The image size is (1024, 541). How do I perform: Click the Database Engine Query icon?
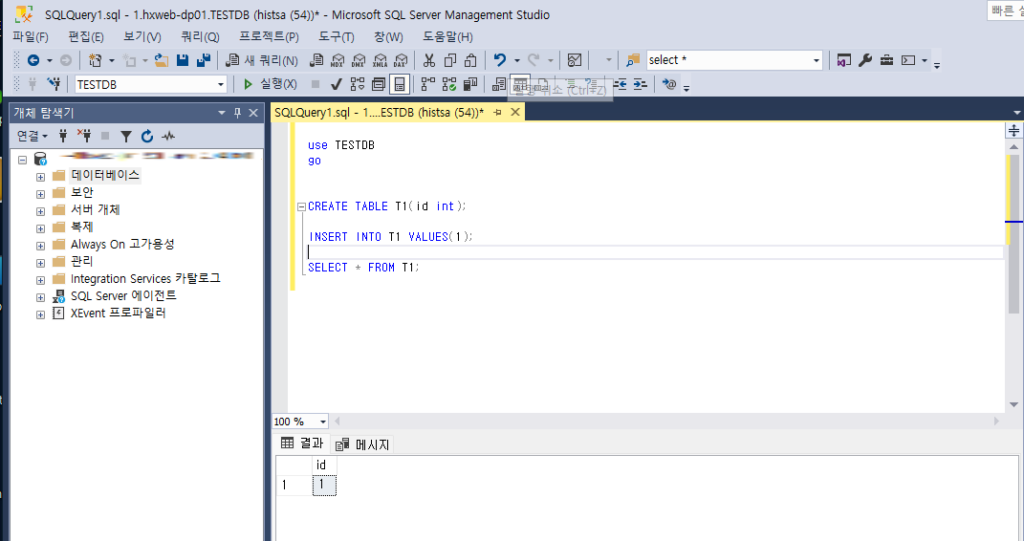[x=317, y=60]
